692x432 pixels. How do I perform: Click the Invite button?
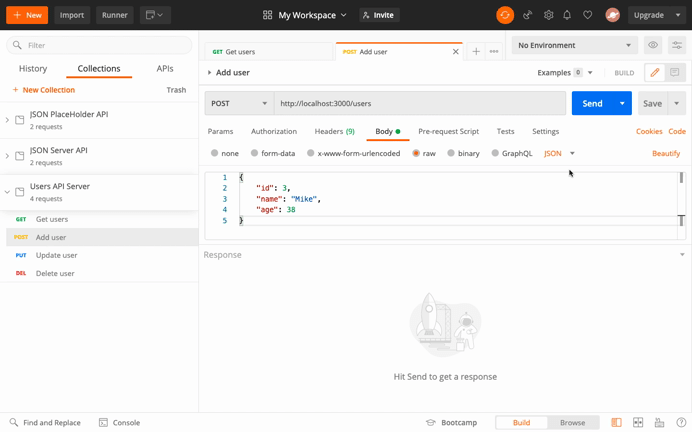379,15
